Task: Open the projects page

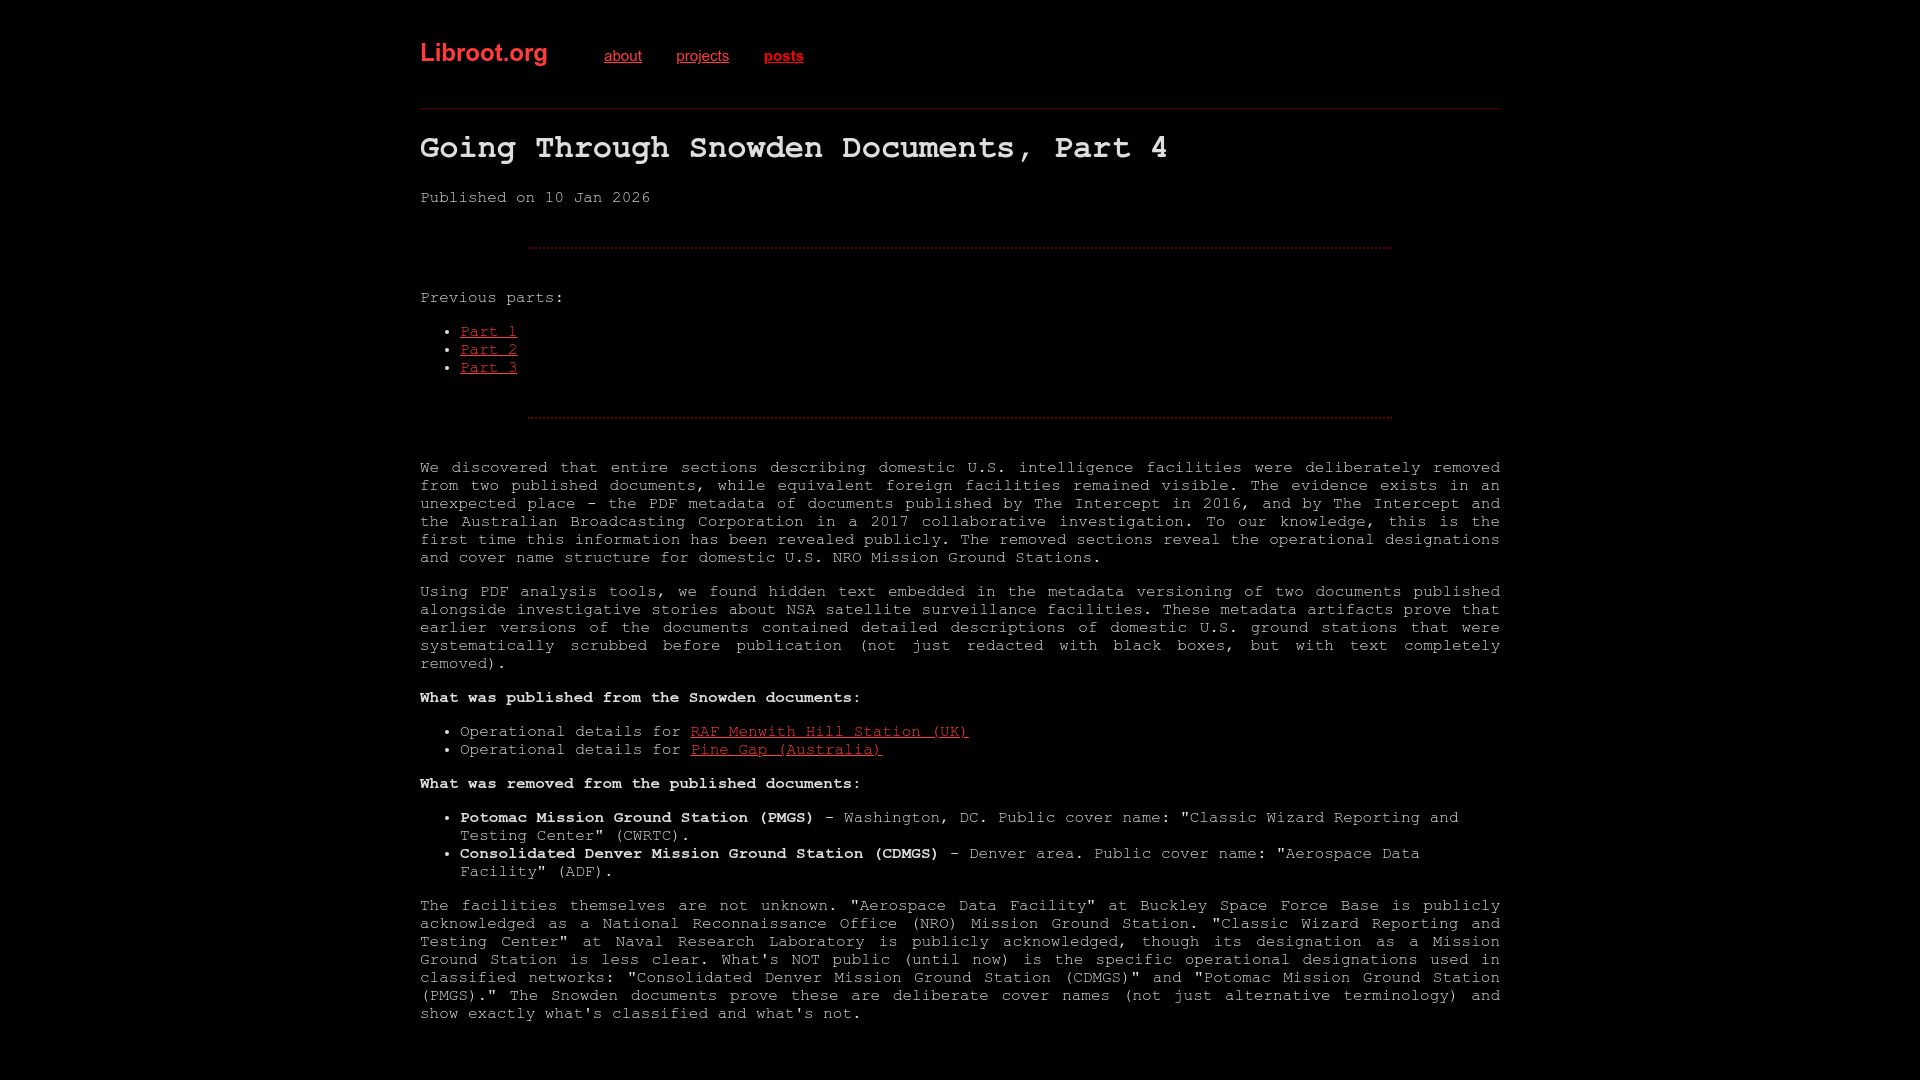Action: [702, 56]
